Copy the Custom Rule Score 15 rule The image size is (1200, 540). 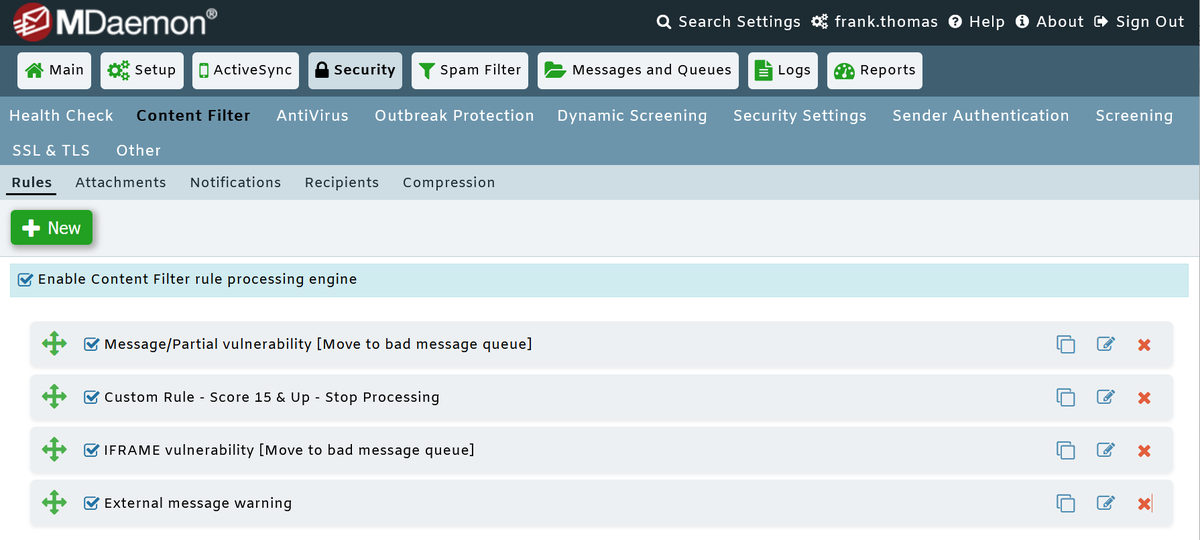pyautogui.click(x=1066, y=398)
